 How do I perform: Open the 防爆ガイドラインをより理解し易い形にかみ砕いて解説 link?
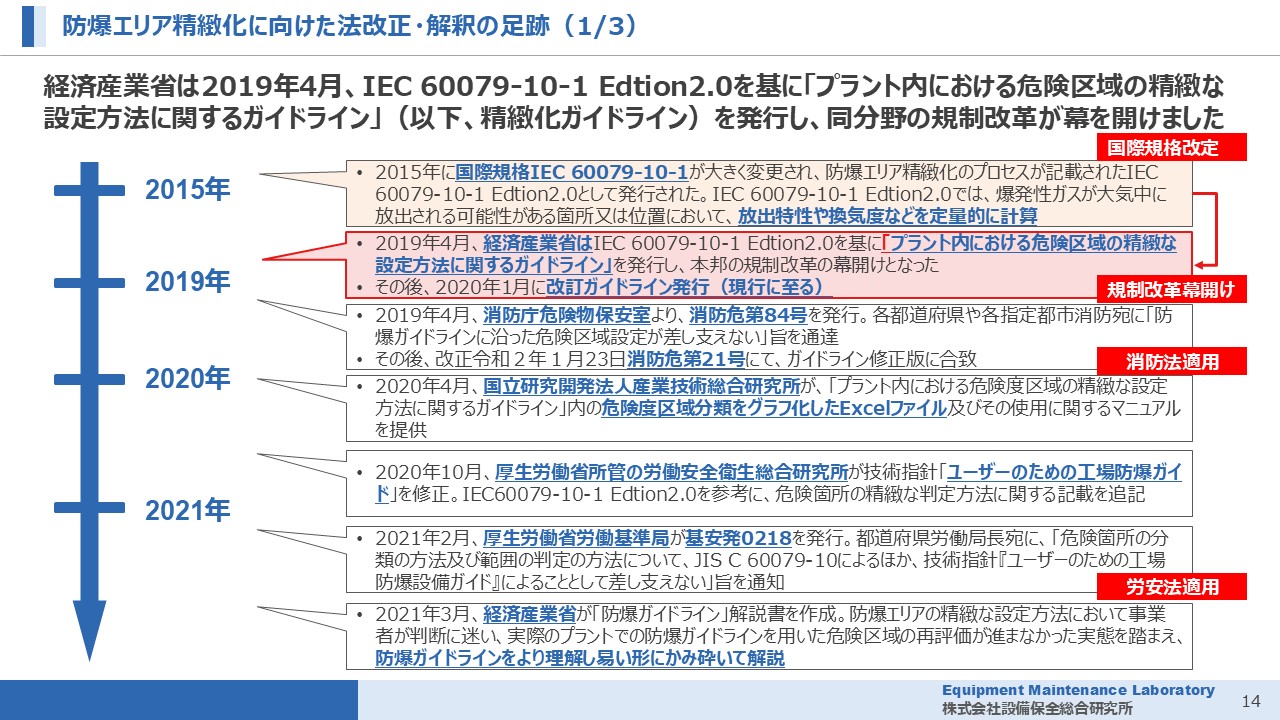click(x=580, y=659)
